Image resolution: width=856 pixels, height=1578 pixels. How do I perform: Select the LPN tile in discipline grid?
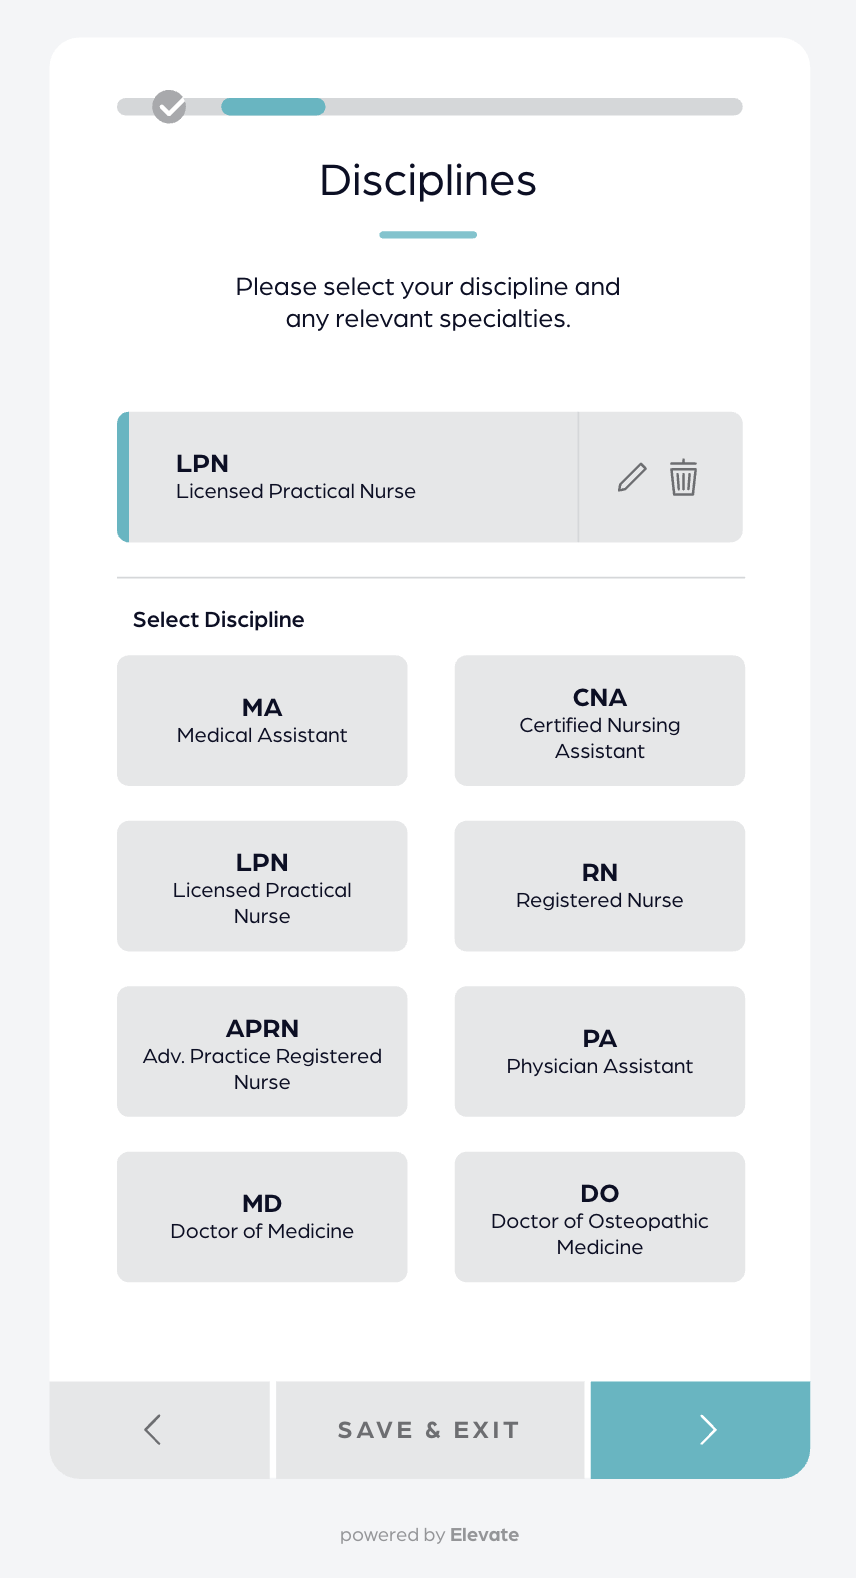[x=262, y=886]
